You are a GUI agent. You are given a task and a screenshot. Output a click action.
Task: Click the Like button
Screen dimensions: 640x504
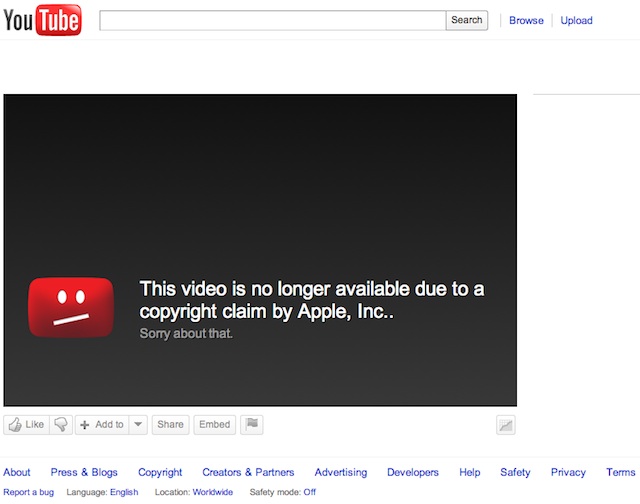pyautogui.click(x=27, y=425)
